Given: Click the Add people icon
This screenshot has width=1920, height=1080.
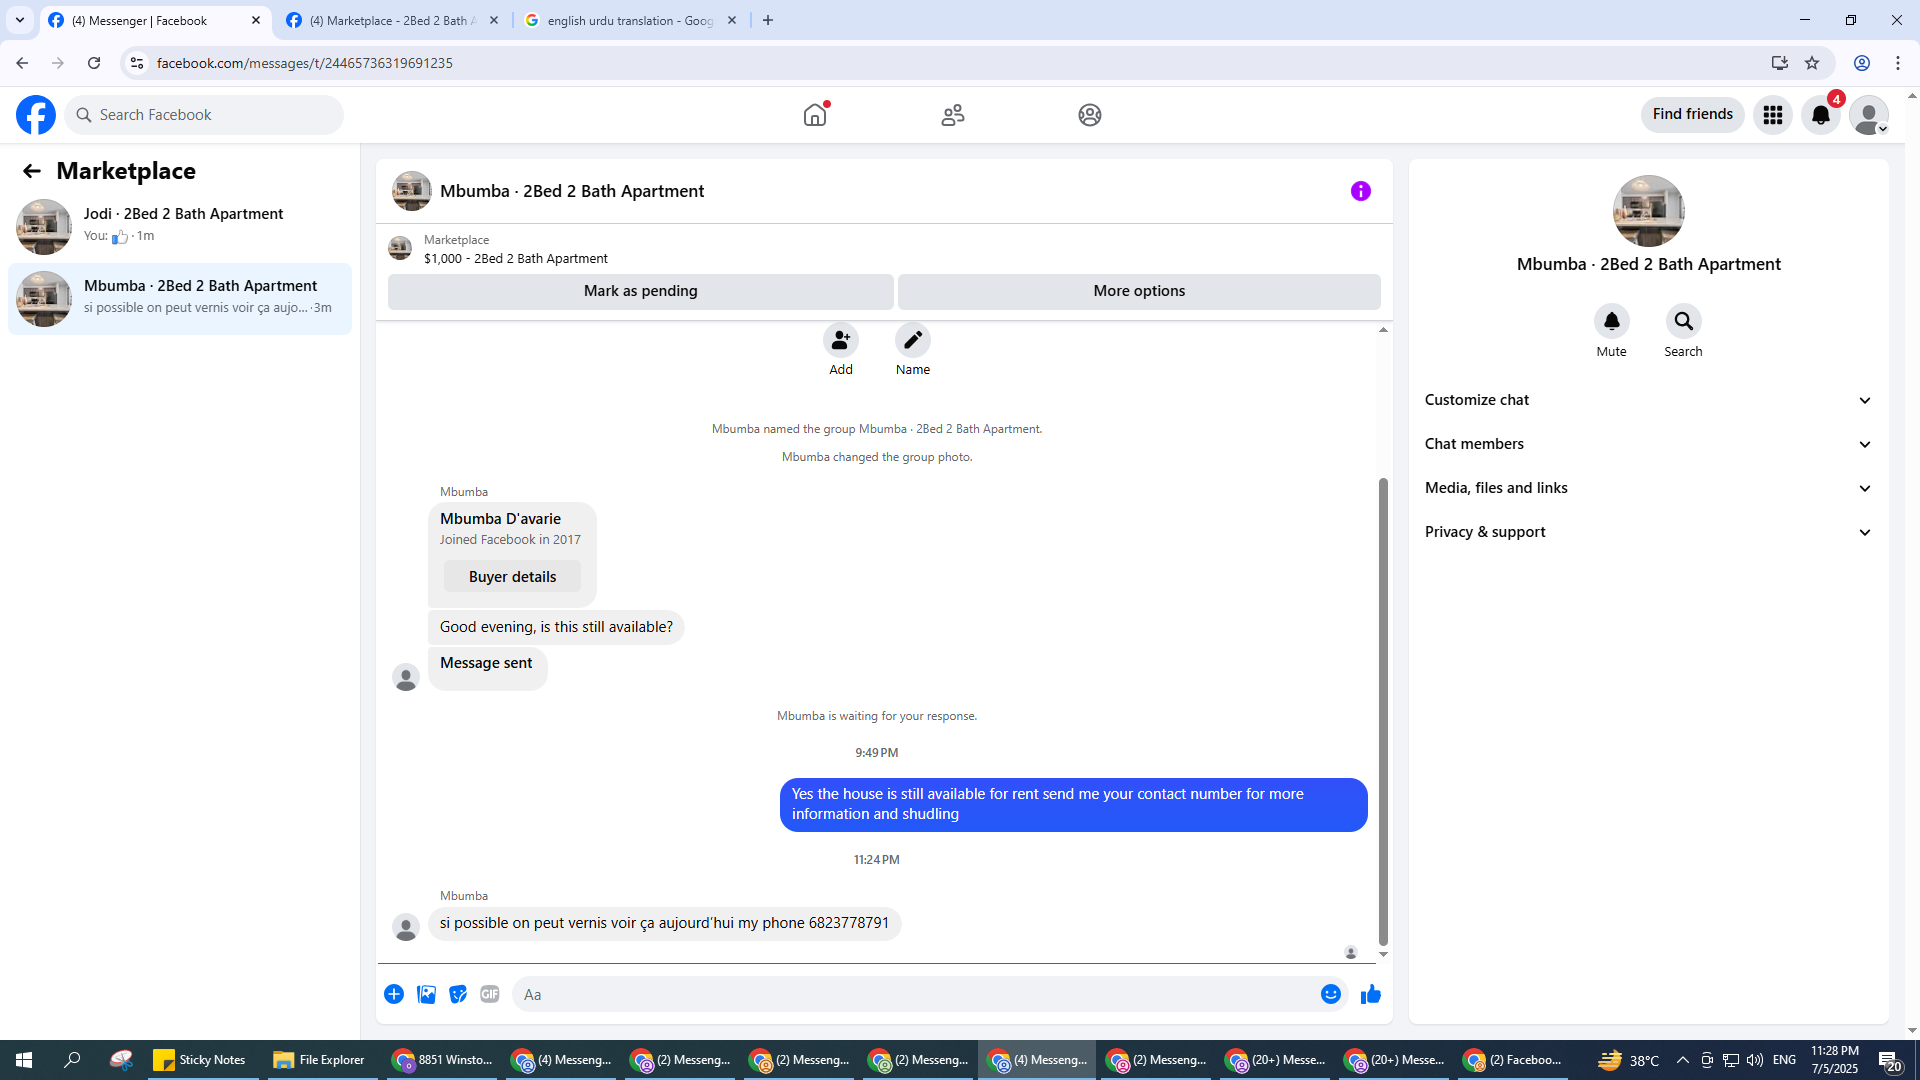Looking at the screenshot, I should [840, 340].
